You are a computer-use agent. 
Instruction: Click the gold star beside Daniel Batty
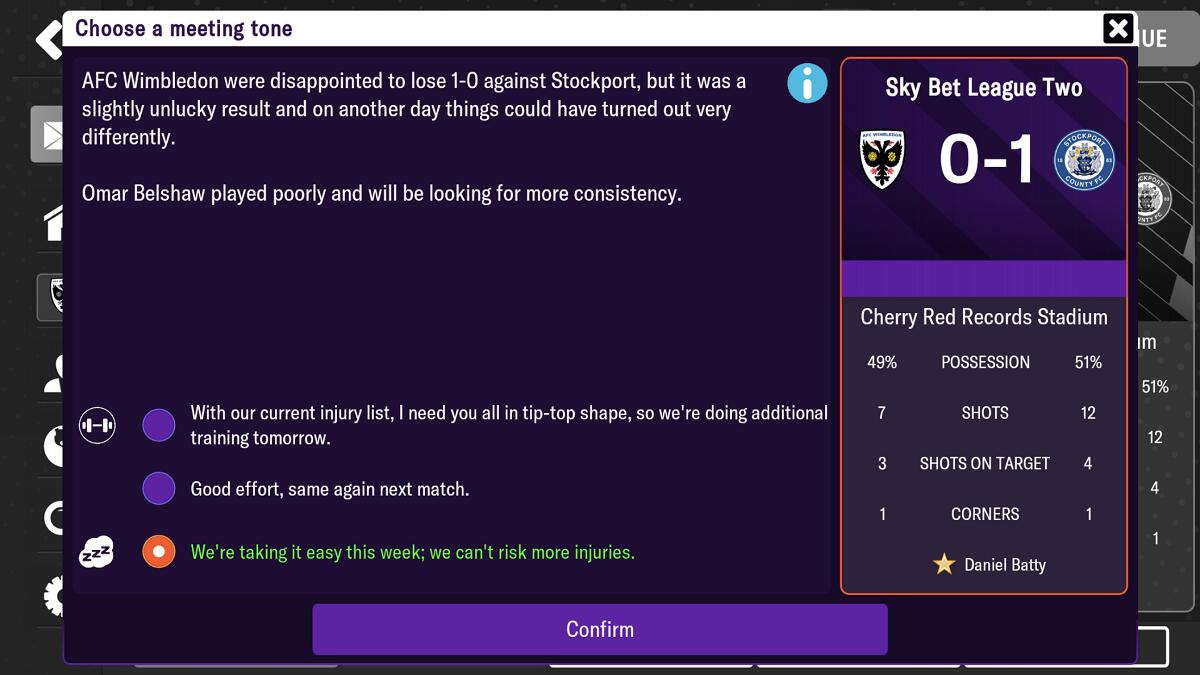coord(944,565)
